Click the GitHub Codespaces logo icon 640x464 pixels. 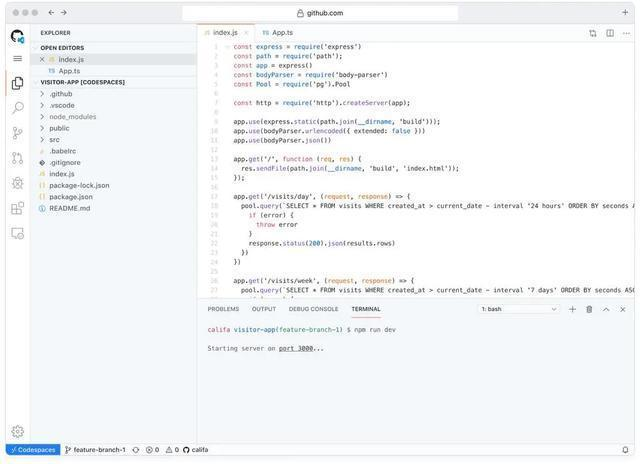pyautogui.click(x=17, y=36)
